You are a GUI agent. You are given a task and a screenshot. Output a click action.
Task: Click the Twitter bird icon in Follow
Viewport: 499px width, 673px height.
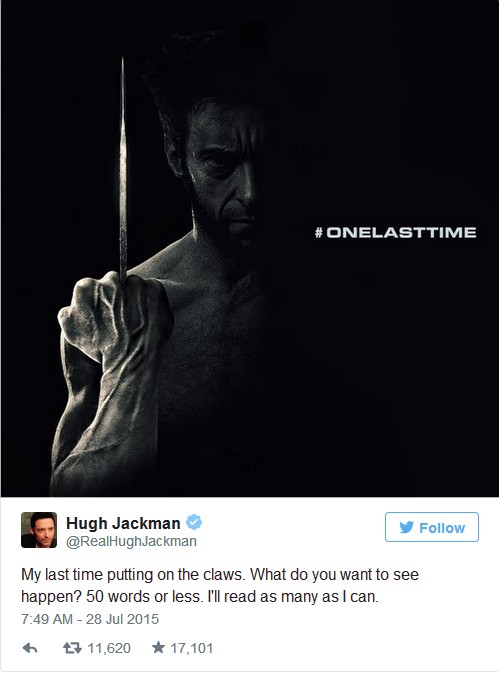coord(406,527)
